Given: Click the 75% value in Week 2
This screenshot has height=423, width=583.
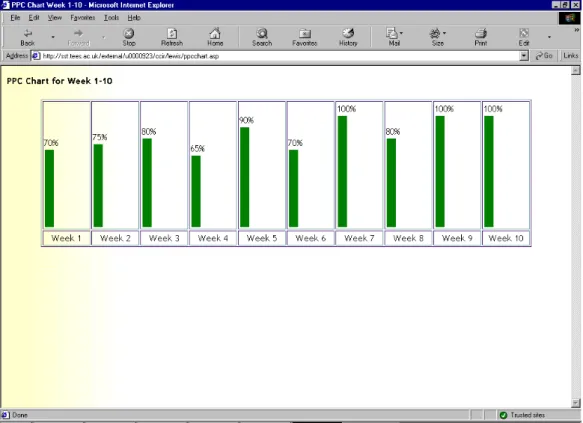Looking at the screenshot, I should click(100, 138).
